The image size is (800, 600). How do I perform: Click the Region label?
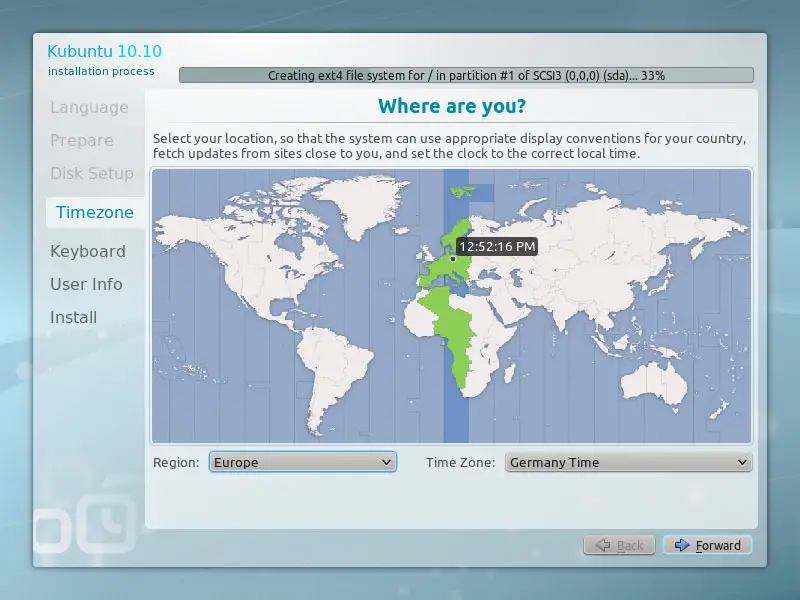click(176, 463)
